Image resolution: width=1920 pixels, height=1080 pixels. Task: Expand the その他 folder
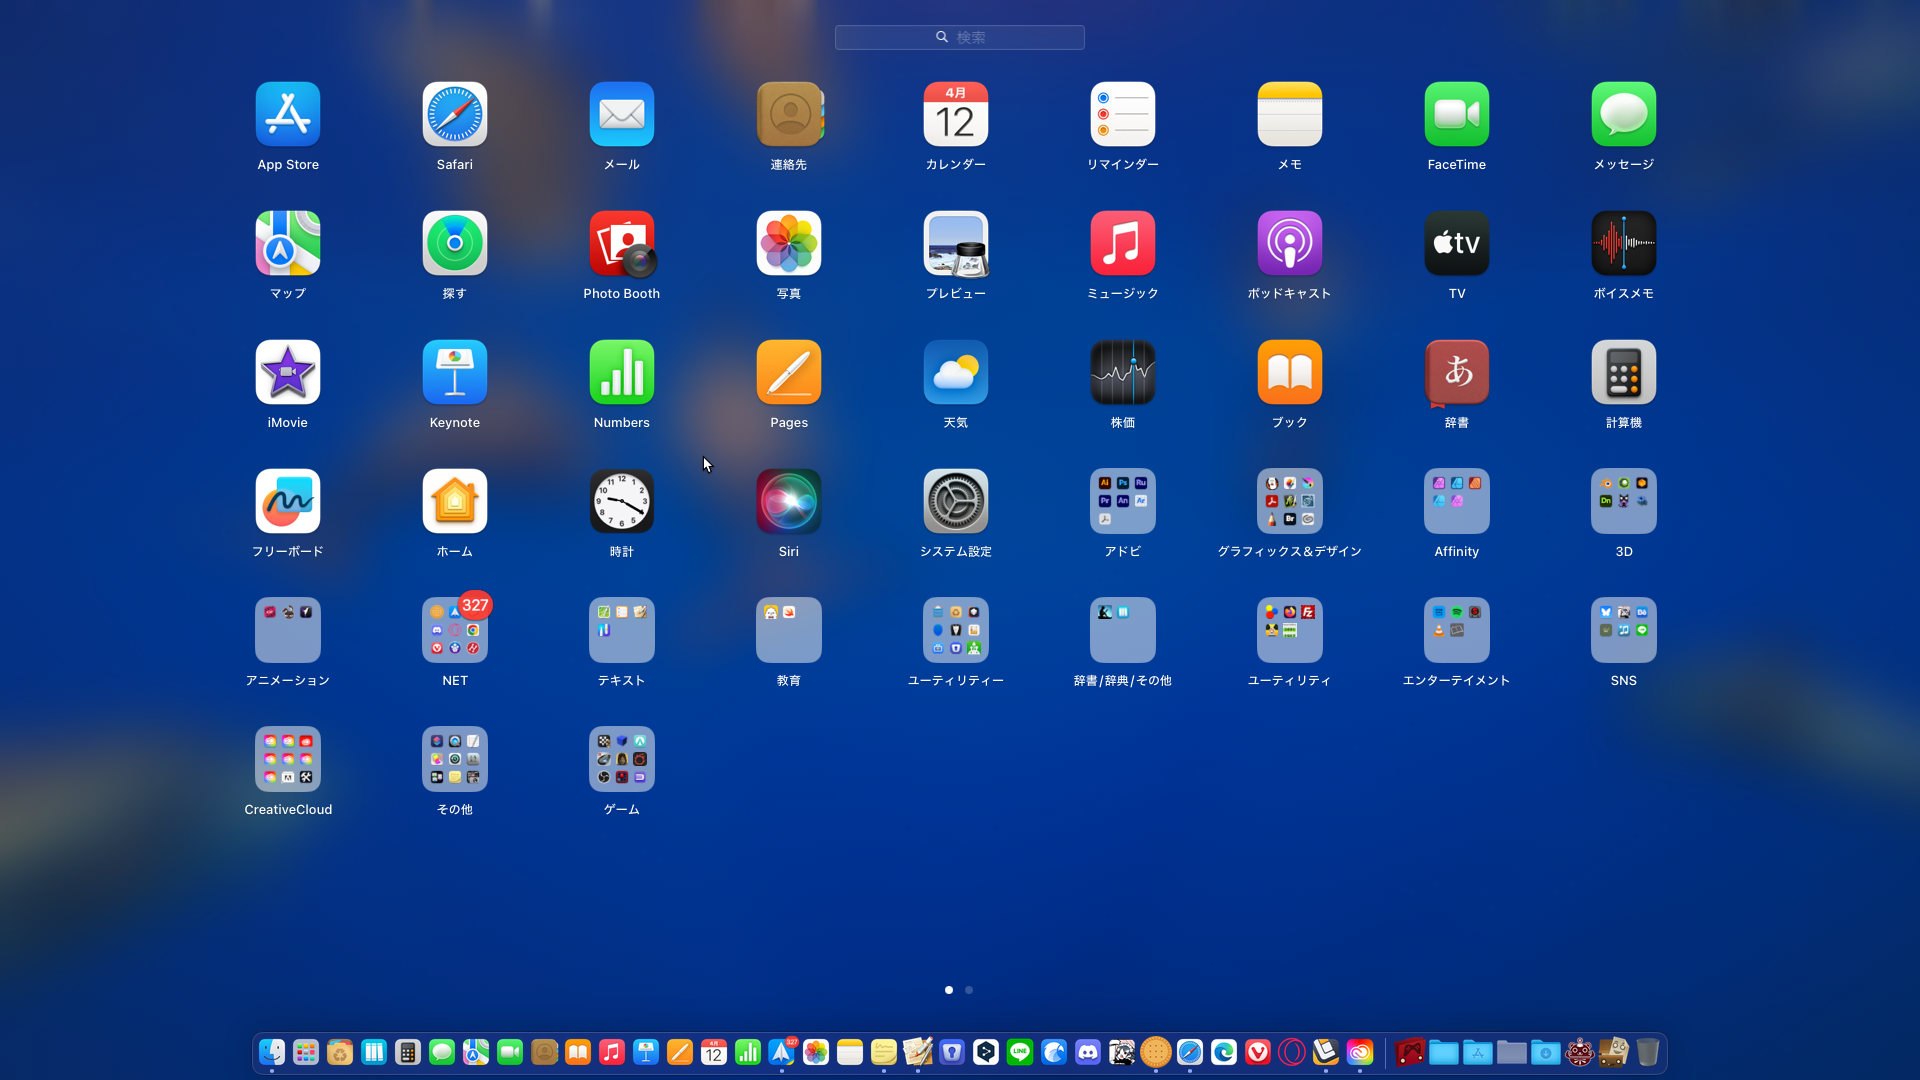click(x=455, y=759)
